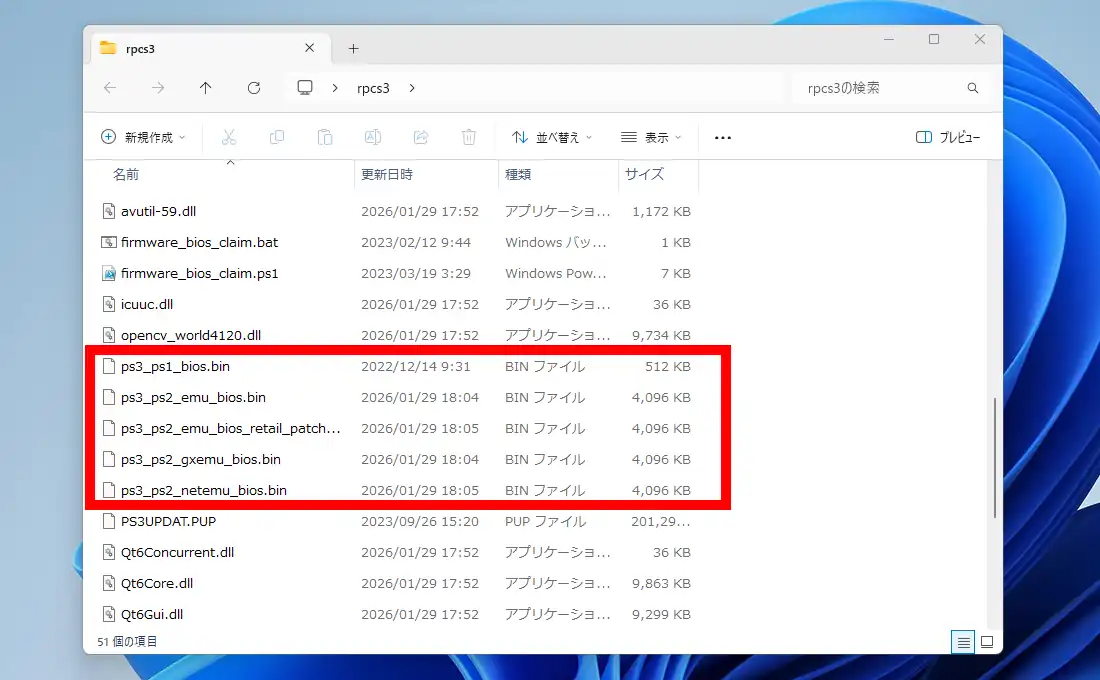Open the three-dots more options menu
Image resolution: width=1100 pixels, height=680 pixels.
point(723,137)
